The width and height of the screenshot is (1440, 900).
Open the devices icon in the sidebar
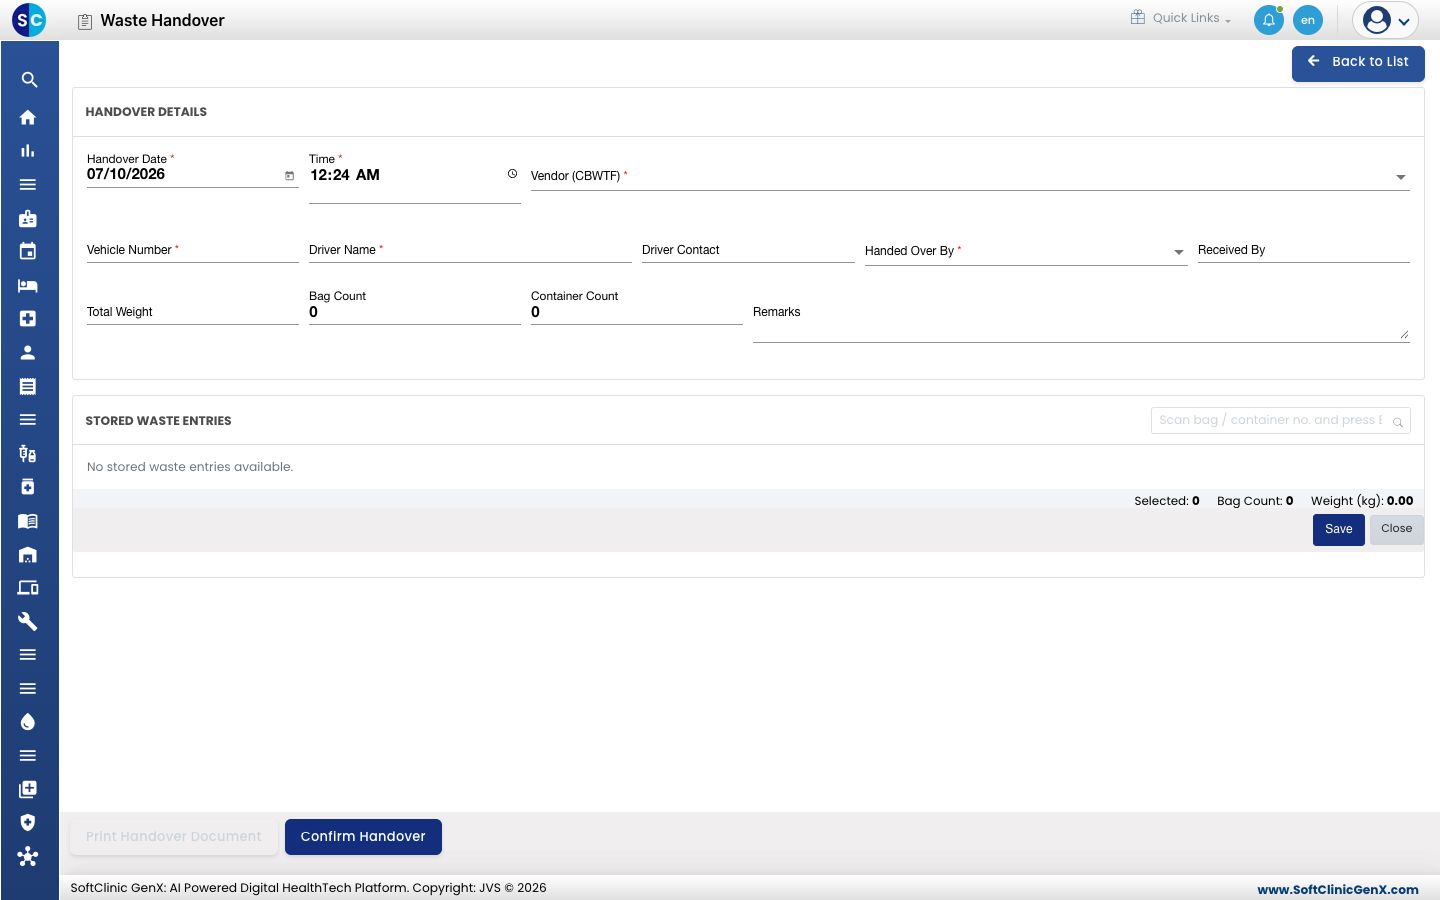click(x=28, y=588)
